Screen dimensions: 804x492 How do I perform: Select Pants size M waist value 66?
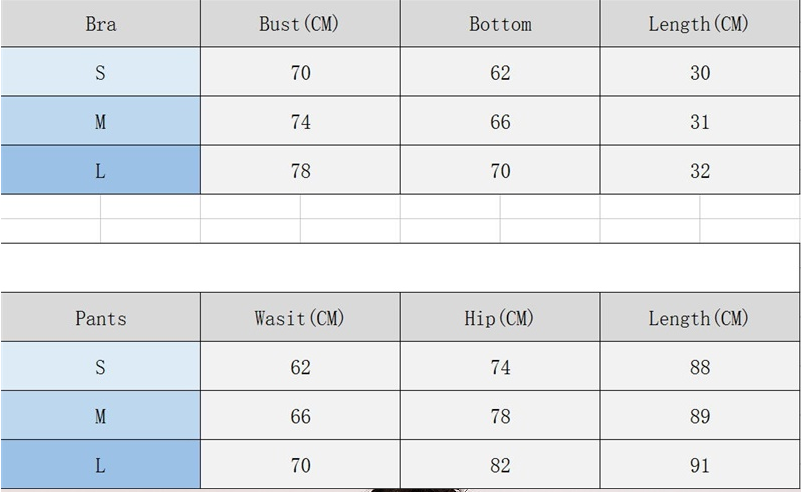point(300,416)
